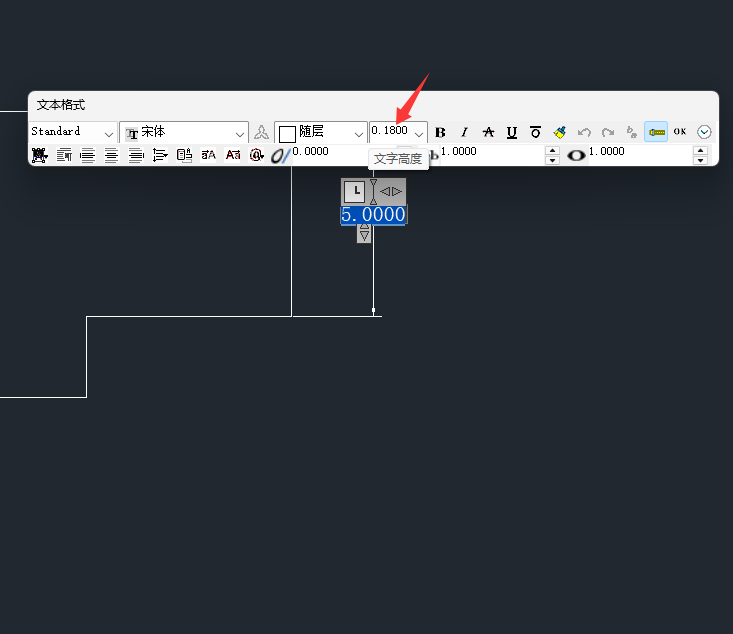This screenshot has width=733, height=634.
Task: Convert text to lowercase with Aa icon
Action: (x=233, y=155)
